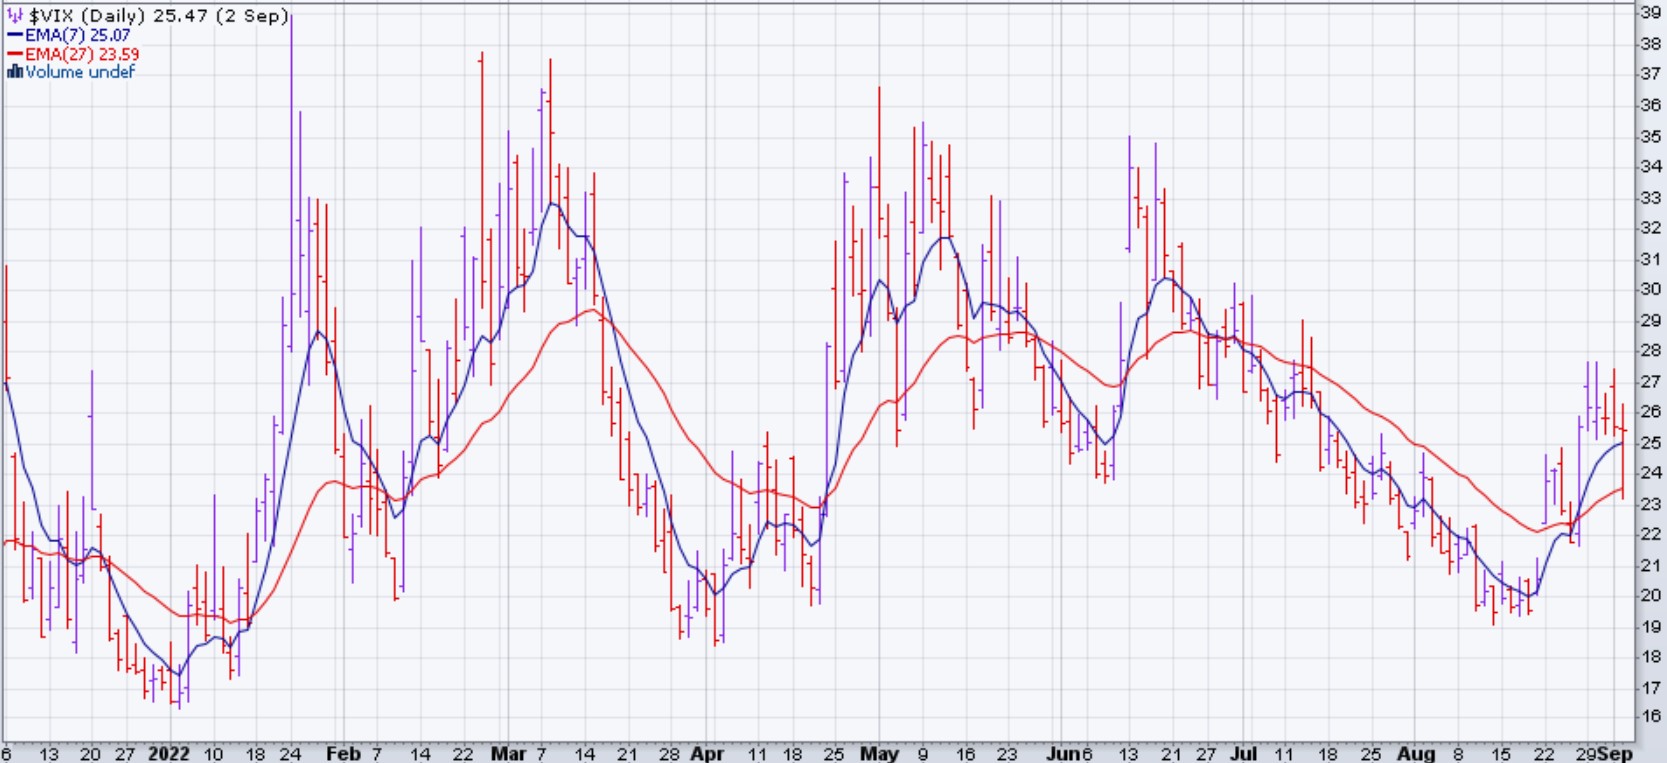Select the $VIX (Daily) title text

[x=89, y=16]
